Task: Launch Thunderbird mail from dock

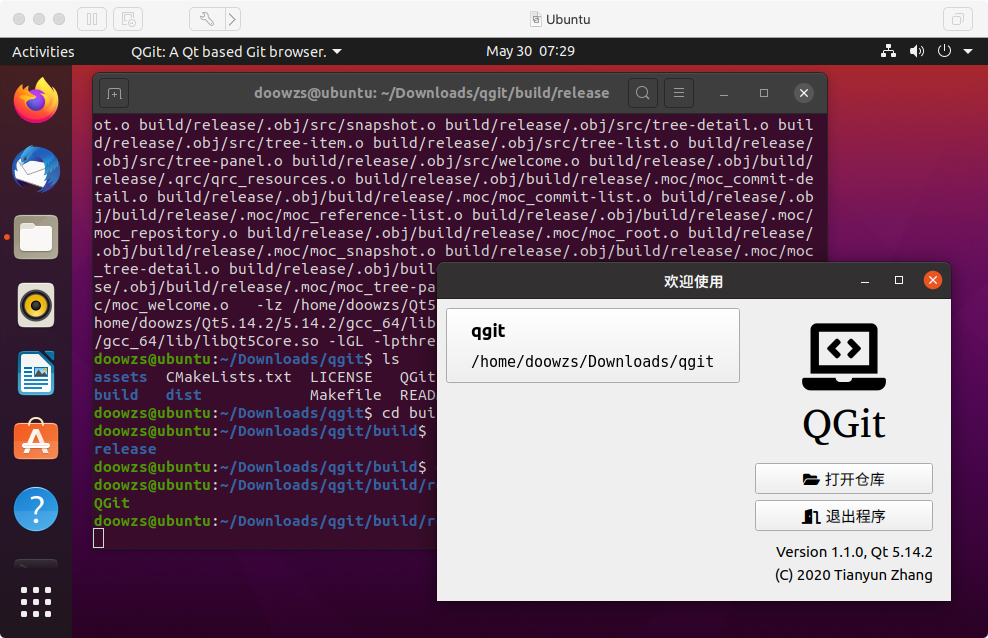Action: (36, 169)
